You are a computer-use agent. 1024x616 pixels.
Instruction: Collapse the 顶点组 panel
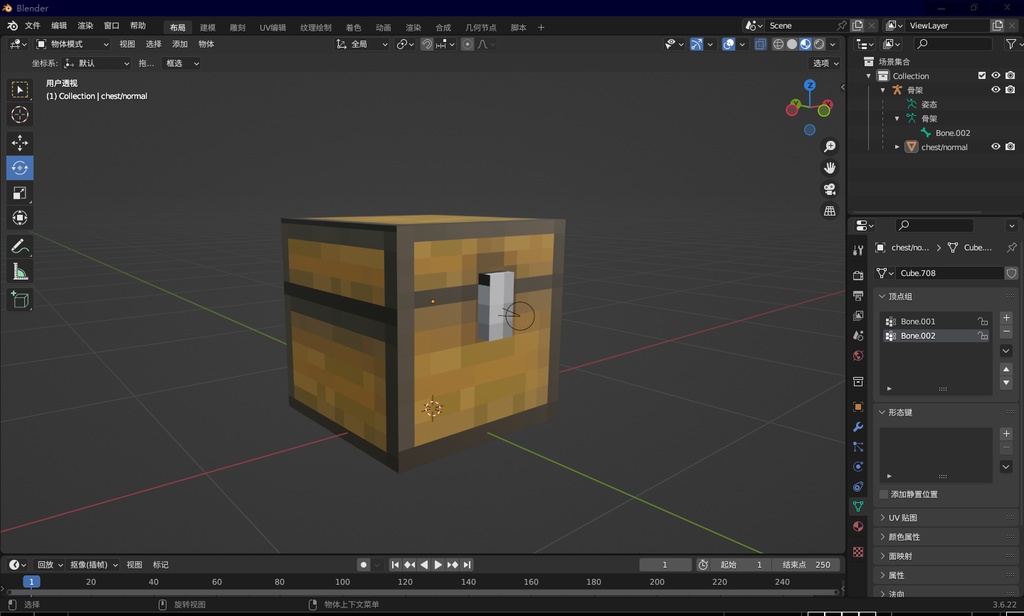click(x=882, y=297)
